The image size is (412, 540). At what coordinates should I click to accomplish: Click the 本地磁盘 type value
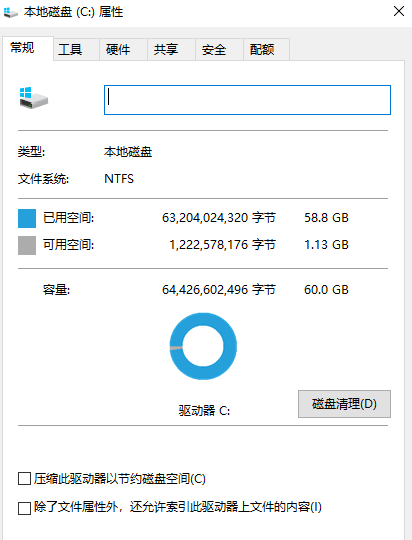(x=128, y=152)
